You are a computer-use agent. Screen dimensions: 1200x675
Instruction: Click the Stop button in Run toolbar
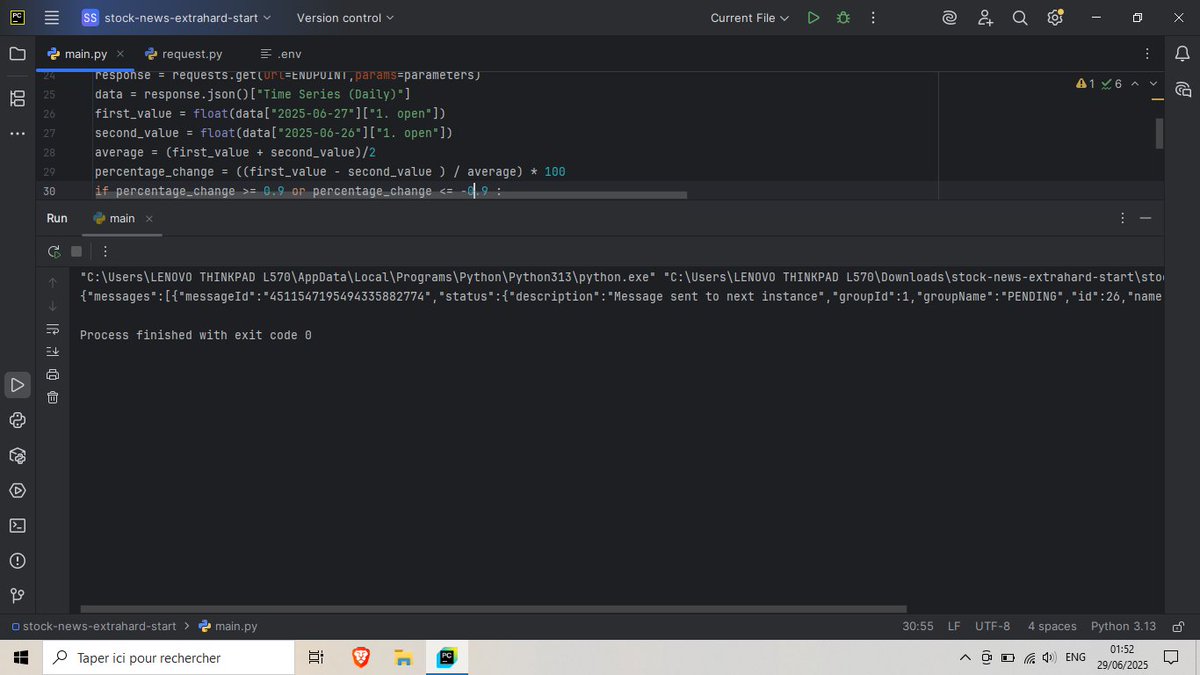point(77,251)
